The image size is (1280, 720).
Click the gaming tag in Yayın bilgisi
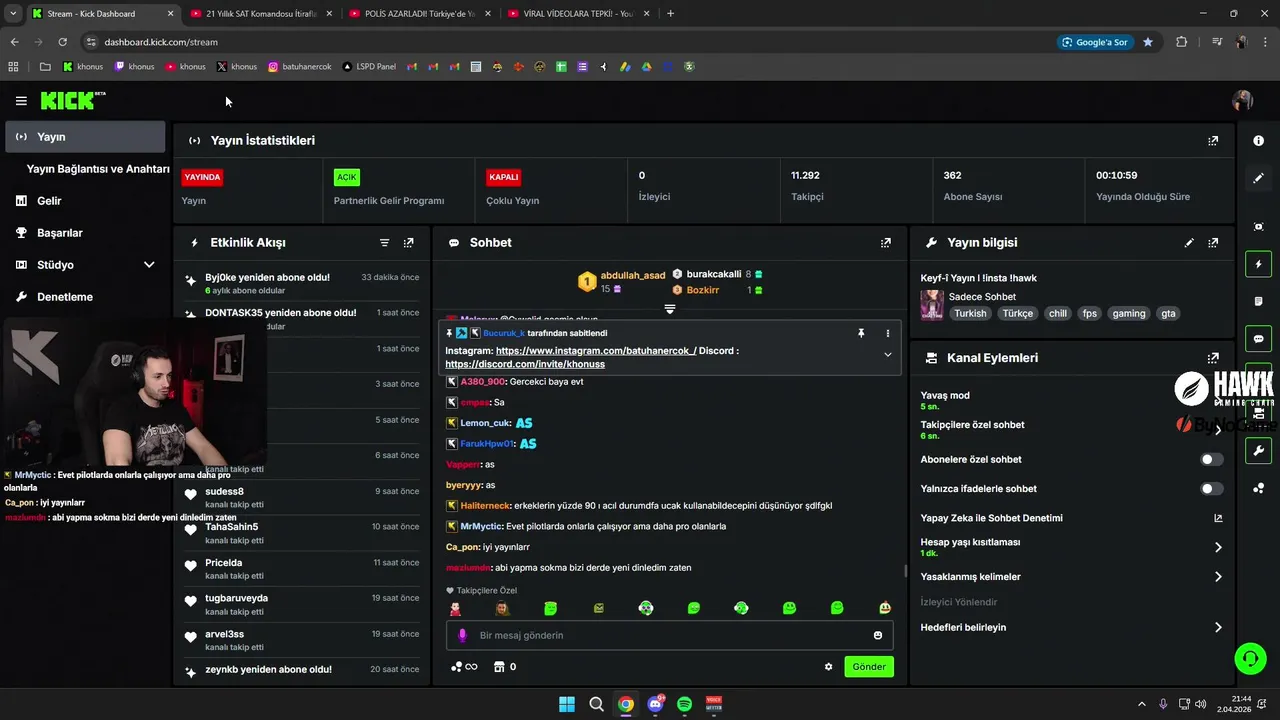[x=1129, y=313]
